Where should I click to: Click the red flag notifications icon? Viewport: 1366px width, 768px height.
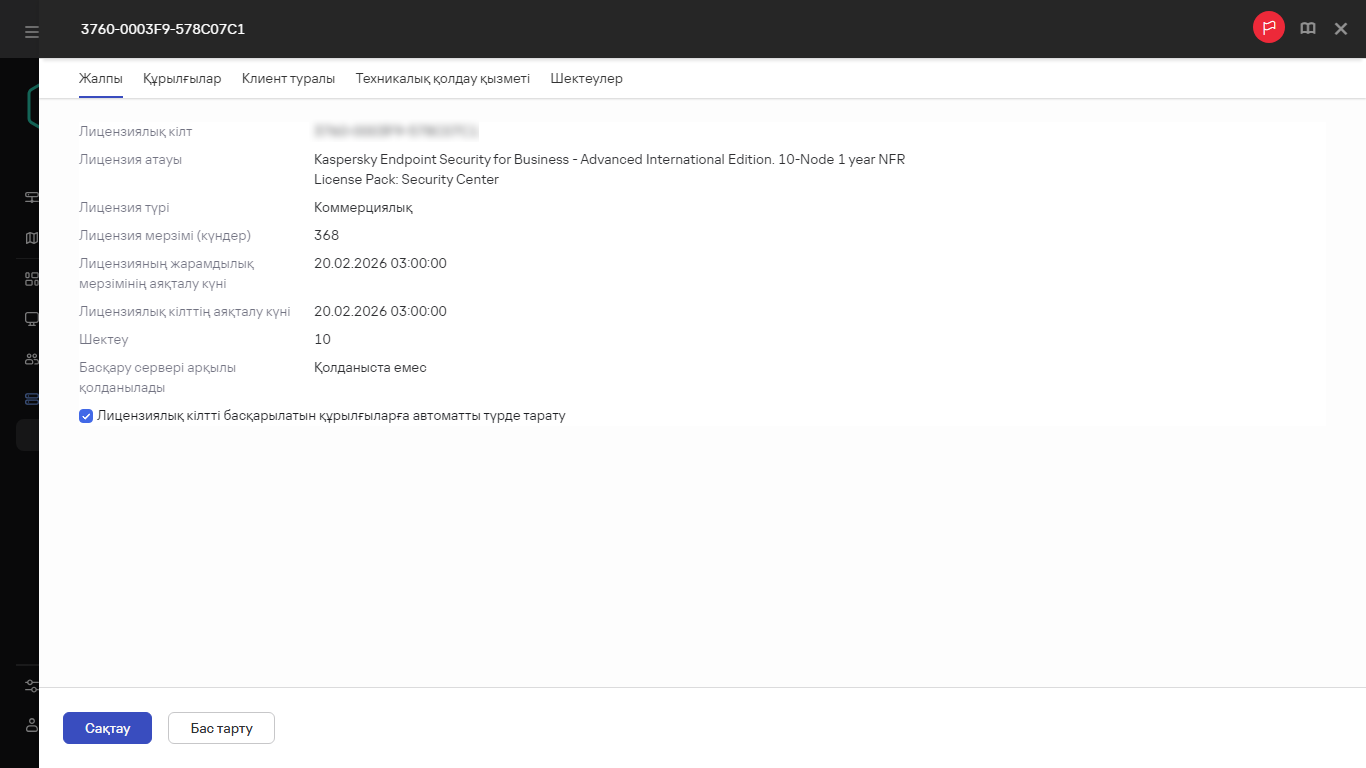1268,28
